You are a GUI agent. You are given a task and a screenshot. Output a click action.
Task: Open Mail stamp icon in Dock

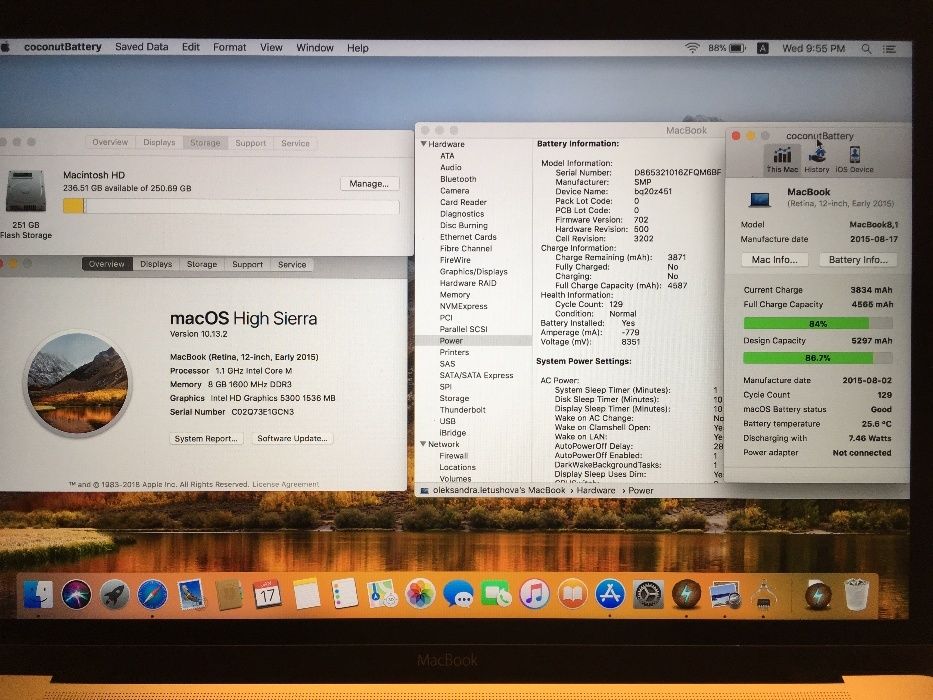click(191, 594)
